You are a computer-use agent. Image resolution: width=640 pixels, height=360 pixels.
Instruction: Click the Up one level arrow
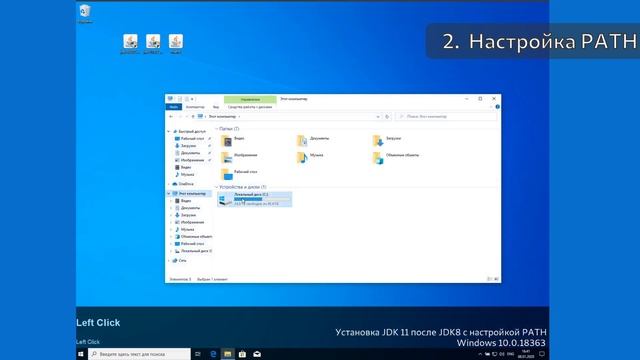[193, 117]
